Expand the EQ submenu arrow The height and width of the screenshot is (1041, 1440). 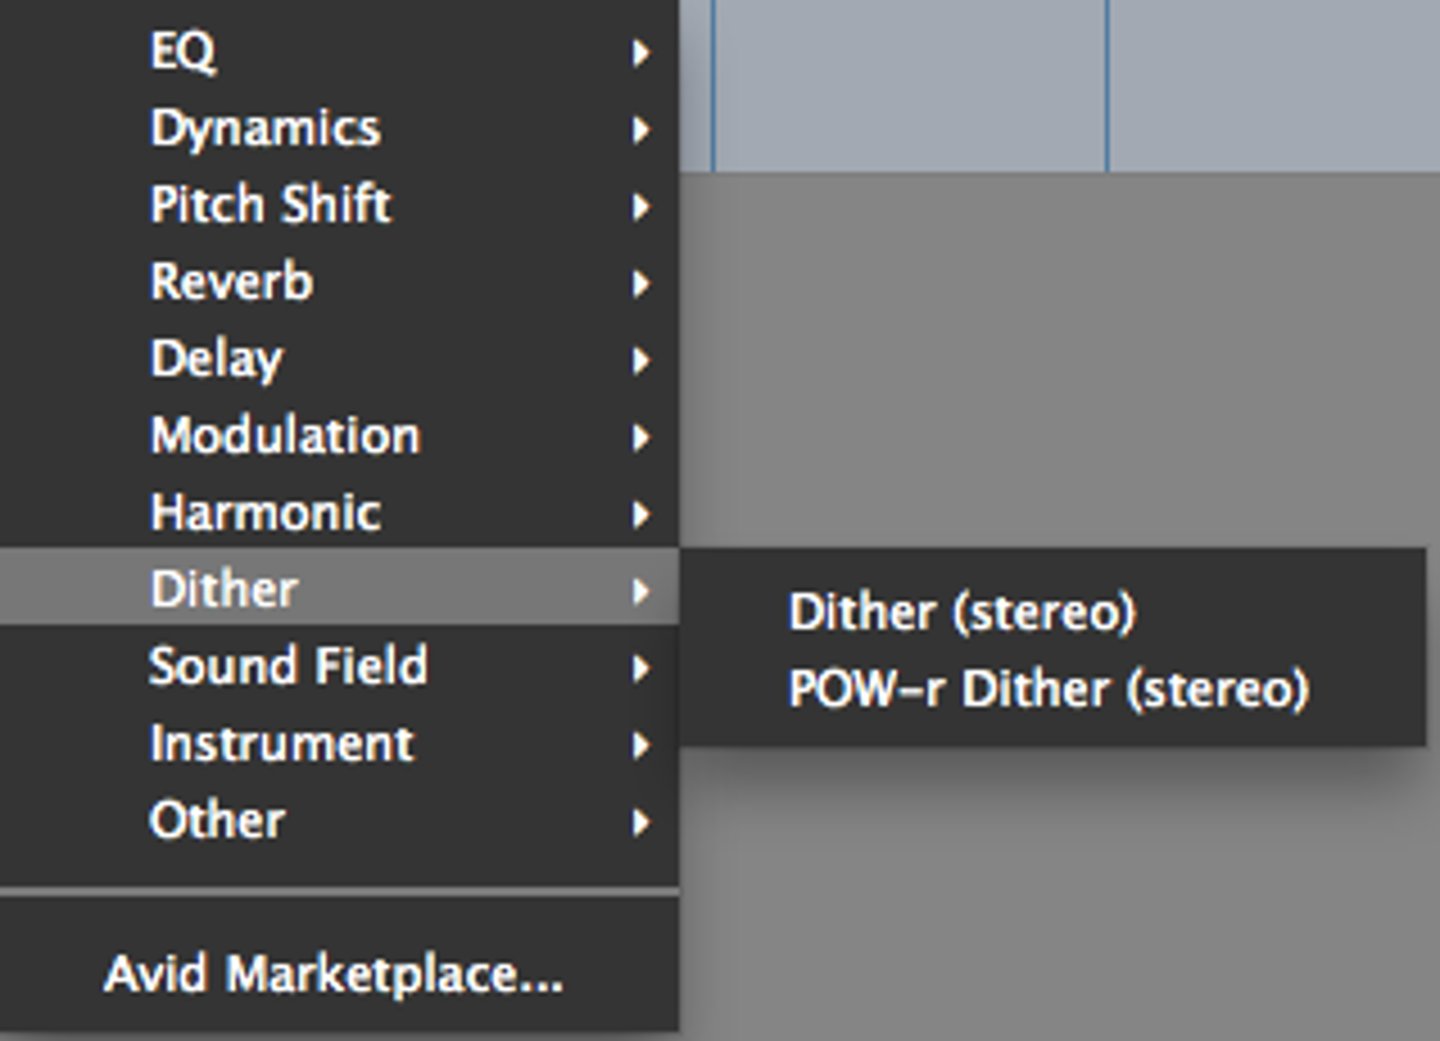tap(641, 52)
